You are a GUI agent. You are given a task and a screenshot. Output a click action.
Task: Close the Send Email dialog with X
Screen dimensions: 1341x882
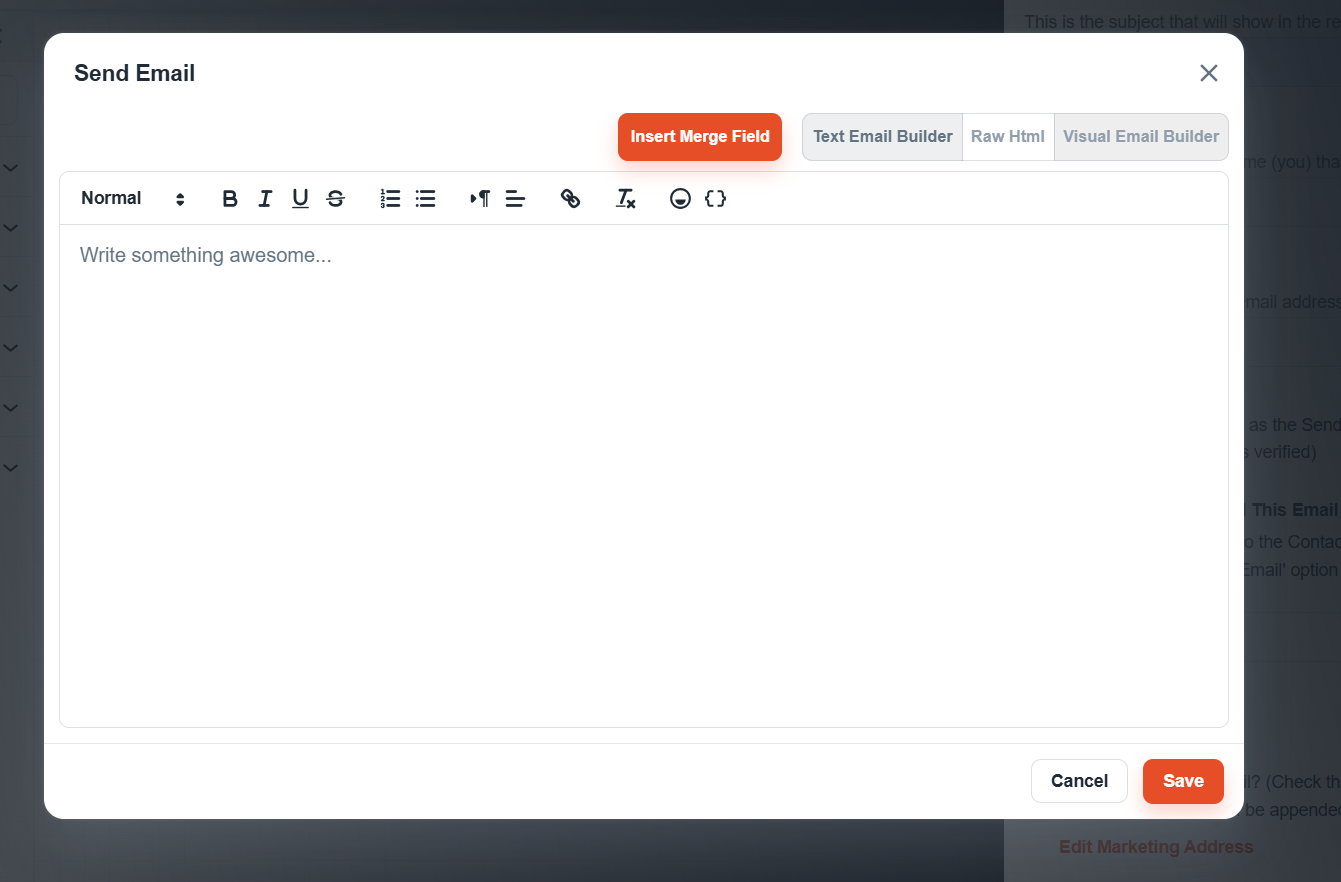click(1209, 73)
